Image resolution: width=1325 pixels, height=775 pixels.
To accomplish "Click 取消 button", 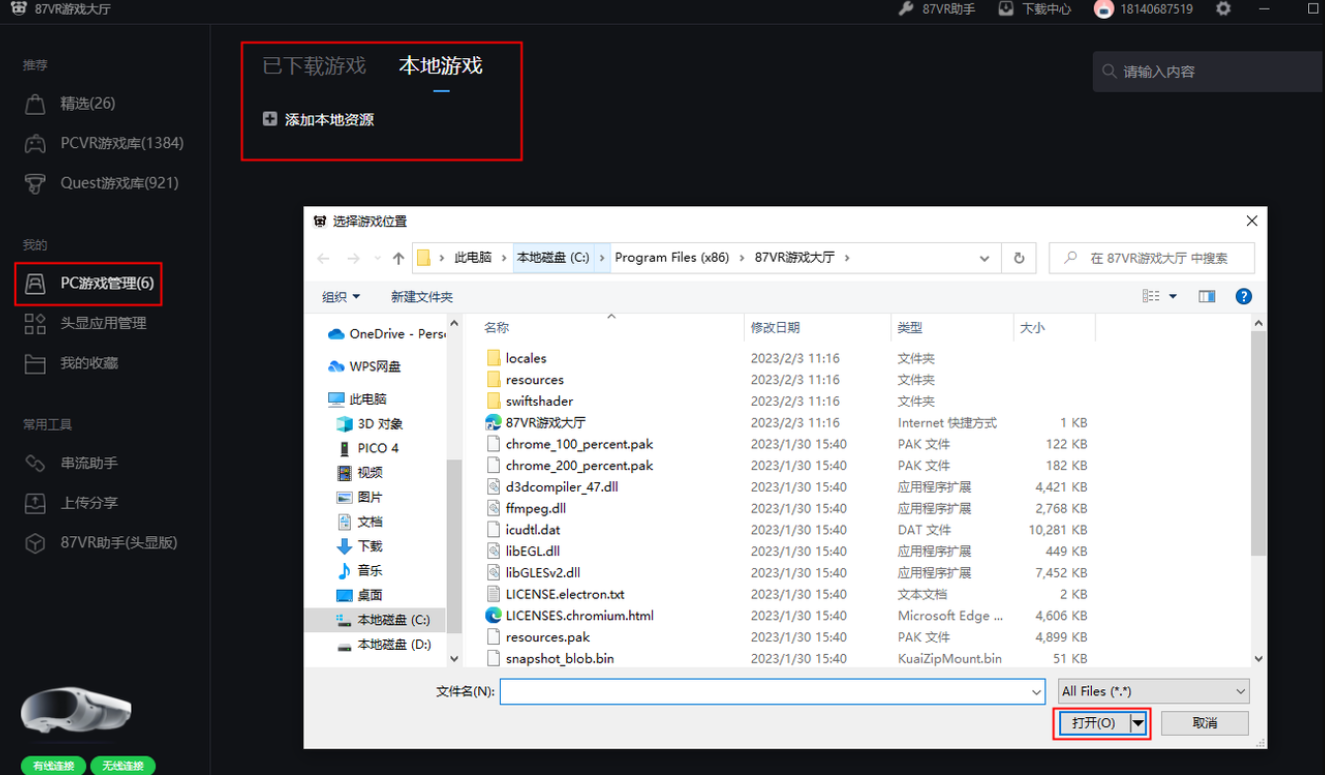I will [1205, 723].
